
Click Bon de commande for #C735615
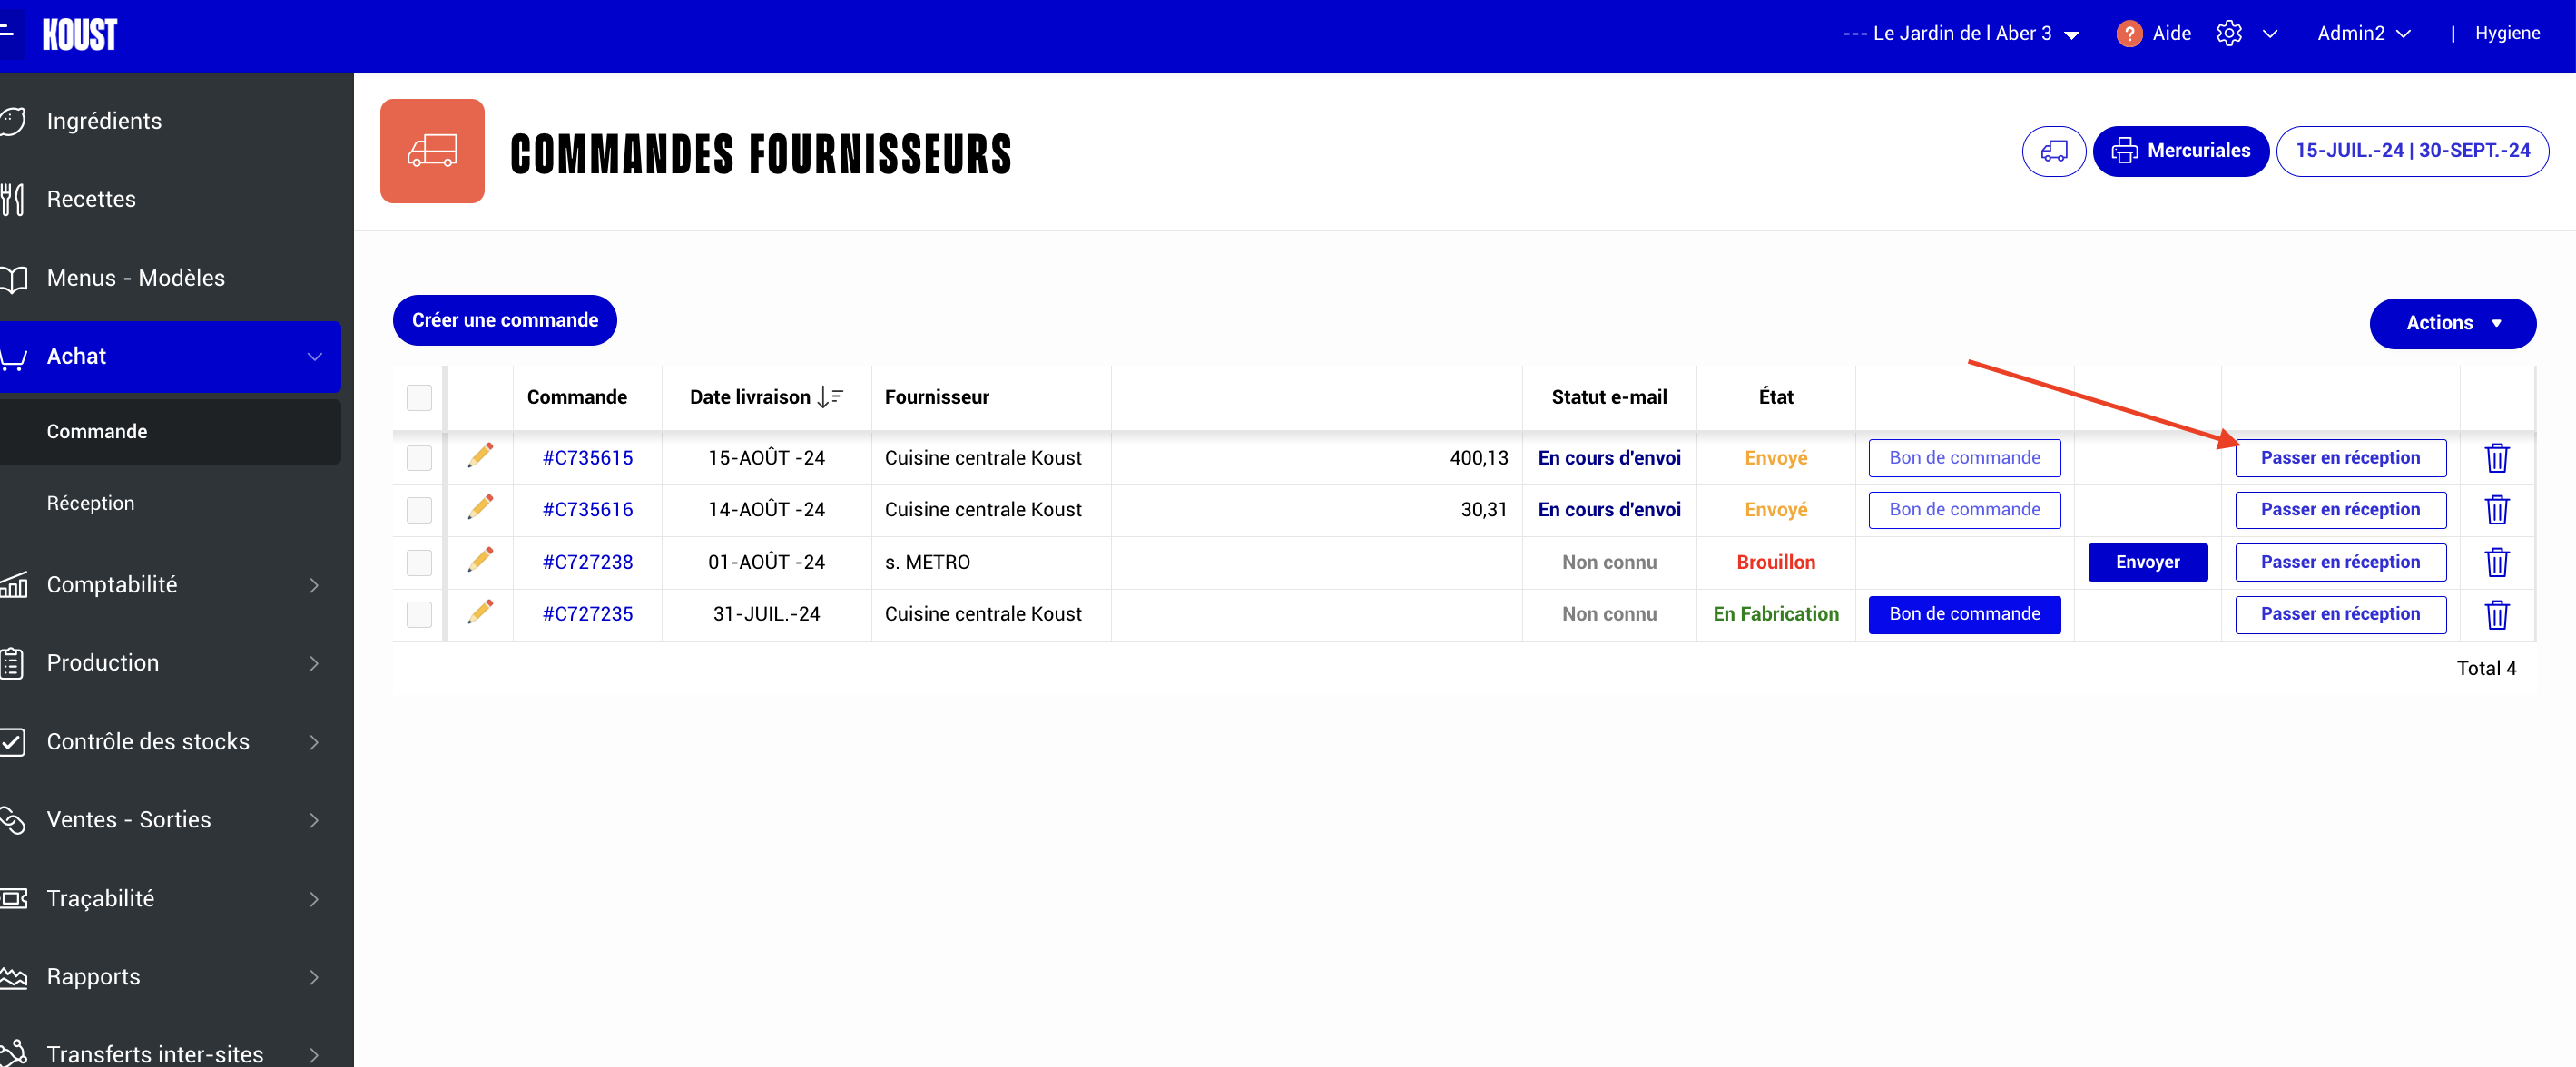[1965, 458]
